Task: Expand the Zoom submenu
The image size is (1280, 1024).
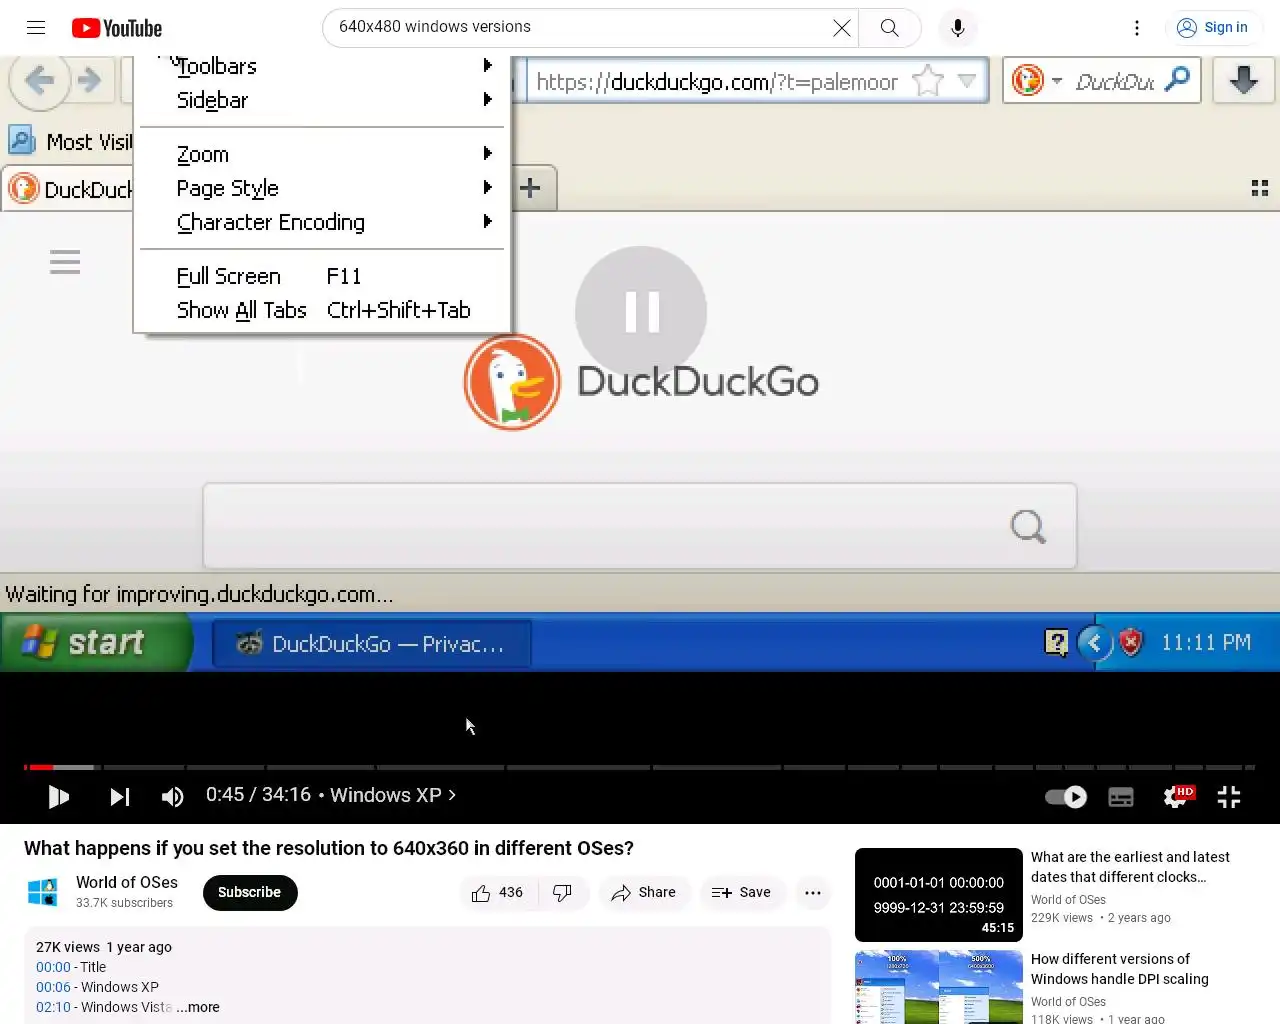Action: [322, 154]
